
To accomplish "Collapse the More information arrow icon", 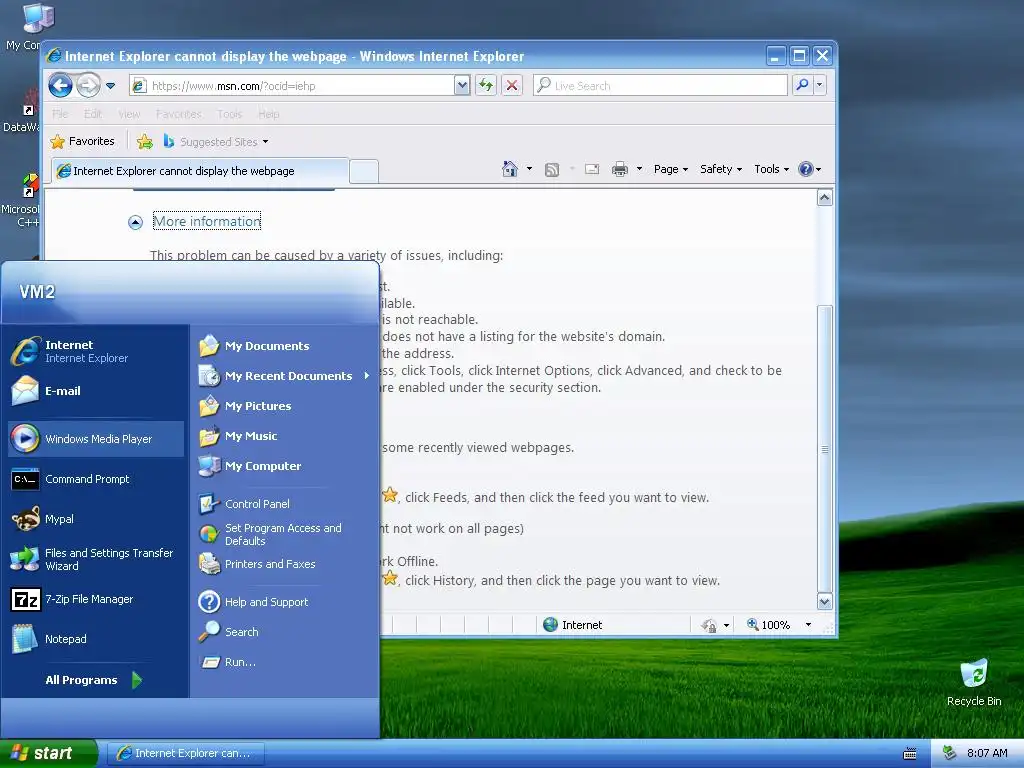I will pos(135,223).
